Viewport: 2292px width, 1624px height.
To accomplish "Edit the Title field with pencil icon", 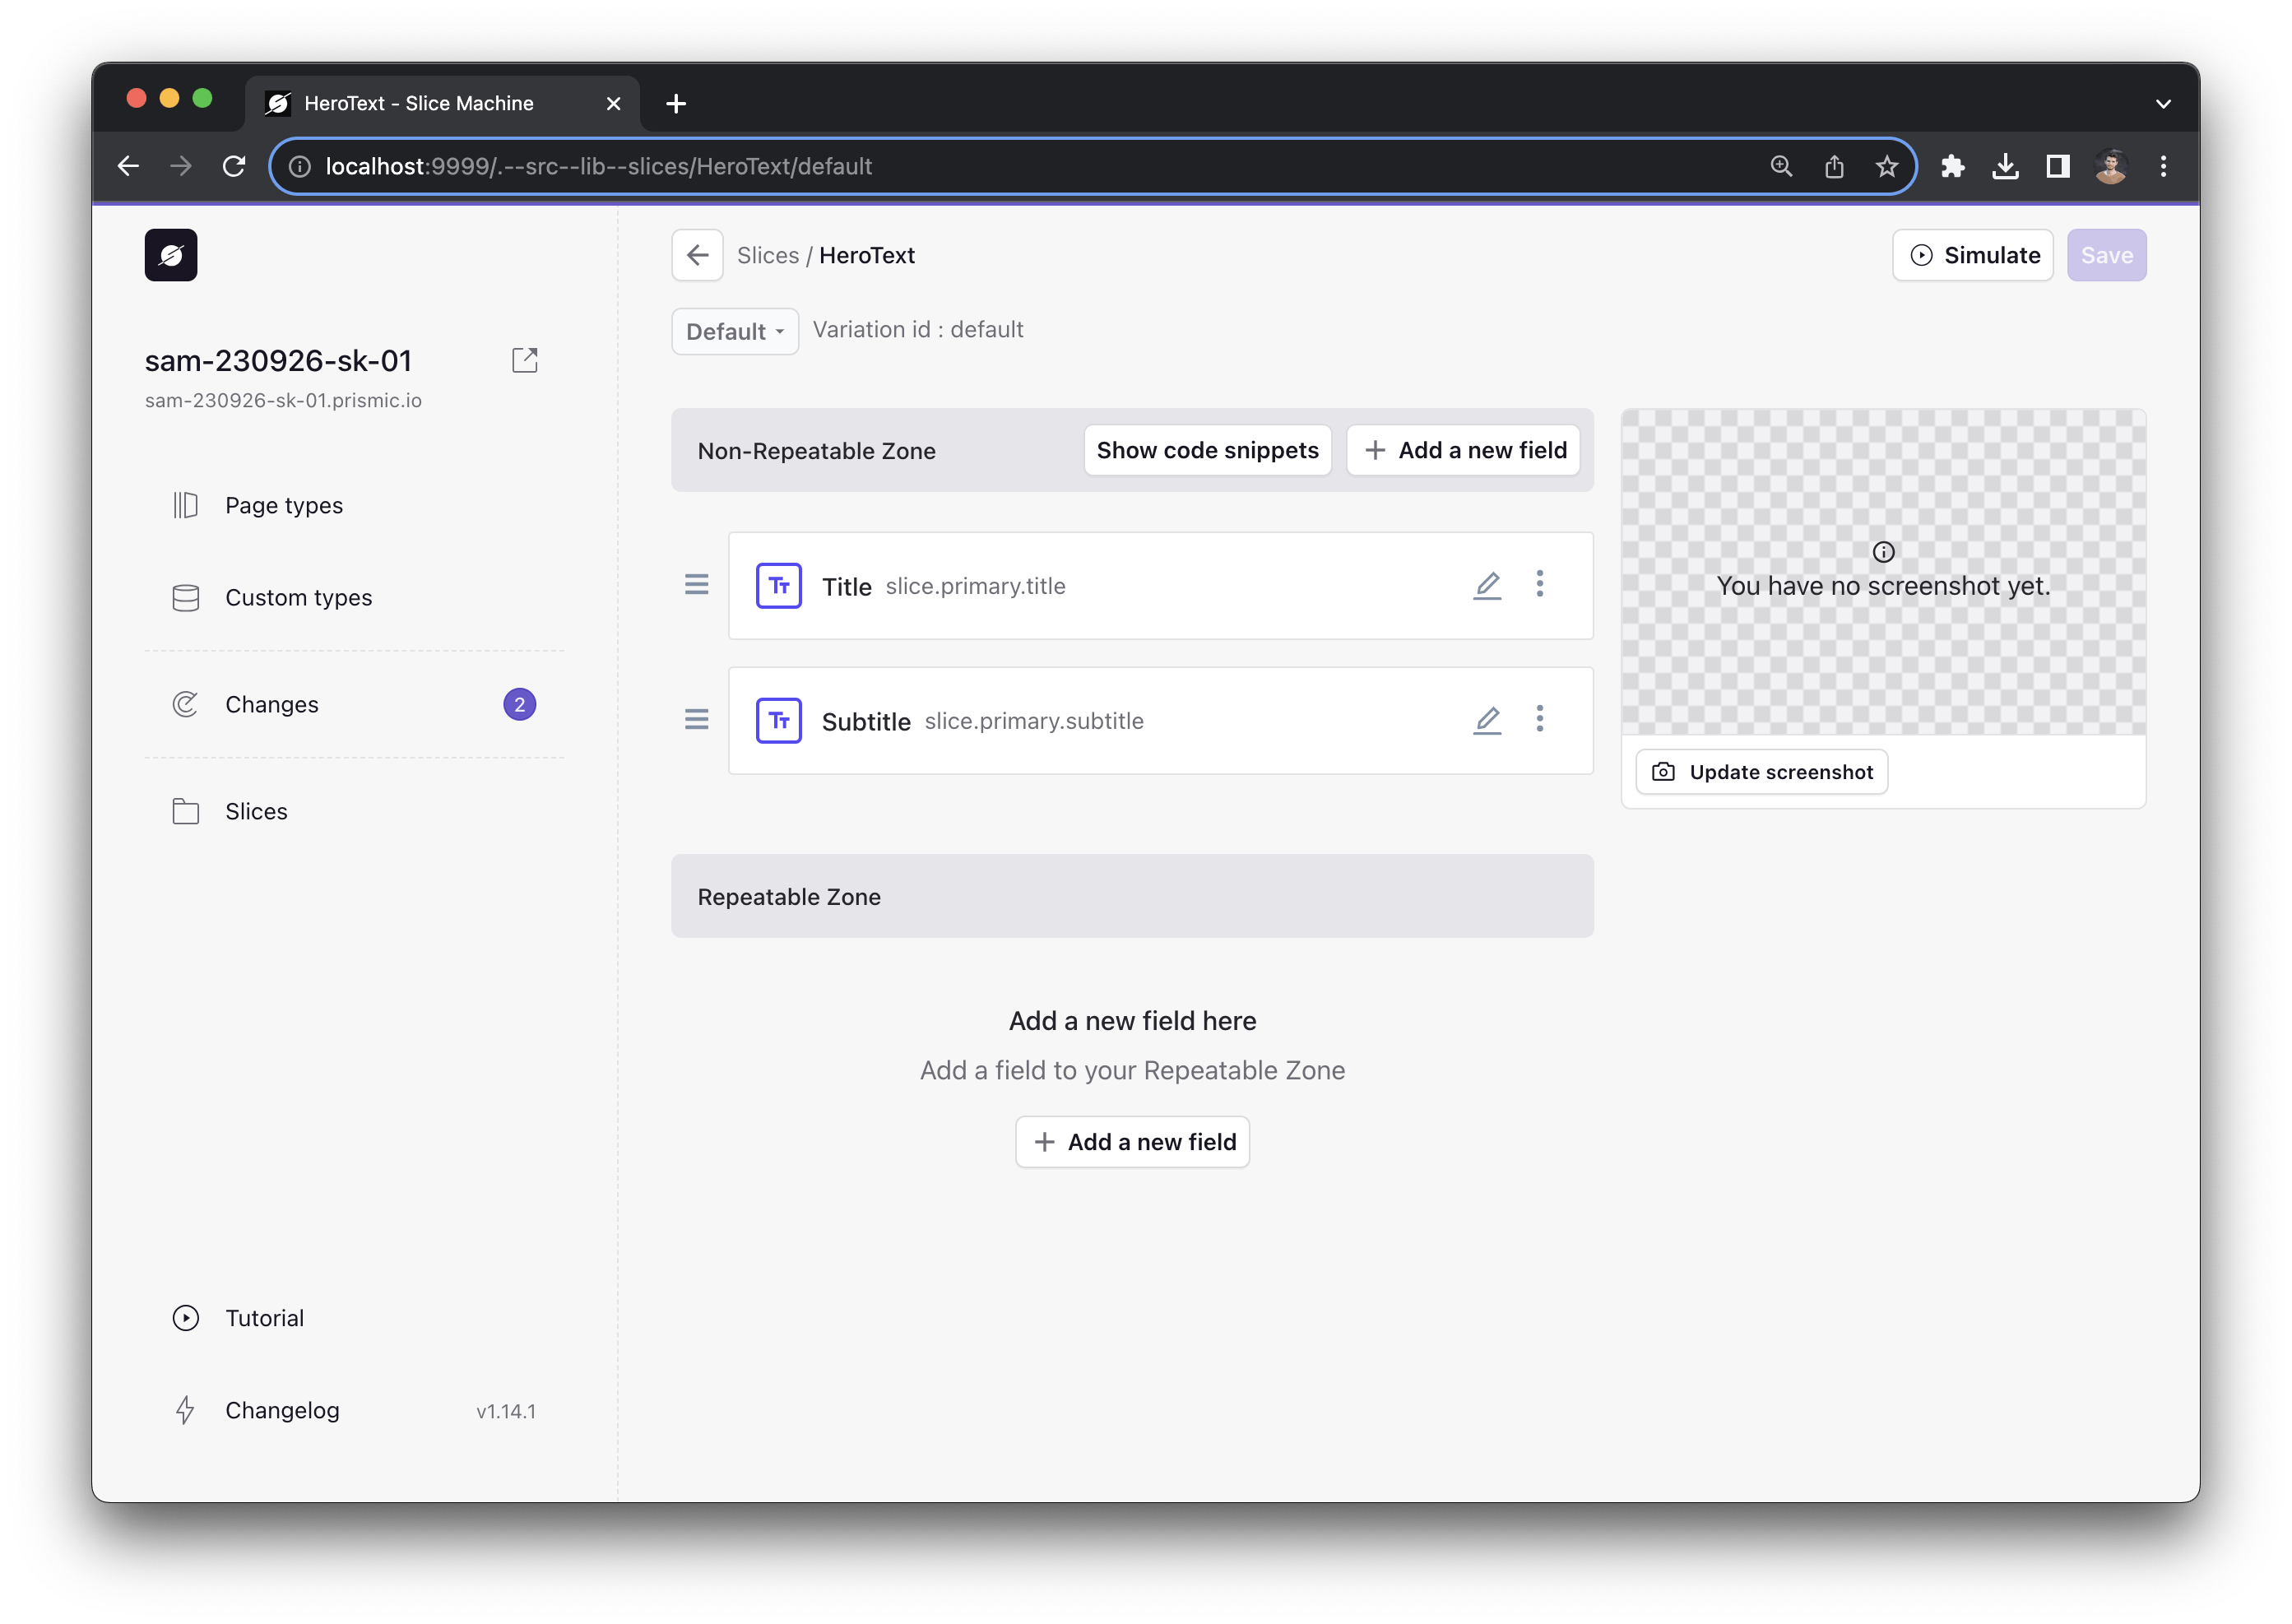I will pos(1487,585).
